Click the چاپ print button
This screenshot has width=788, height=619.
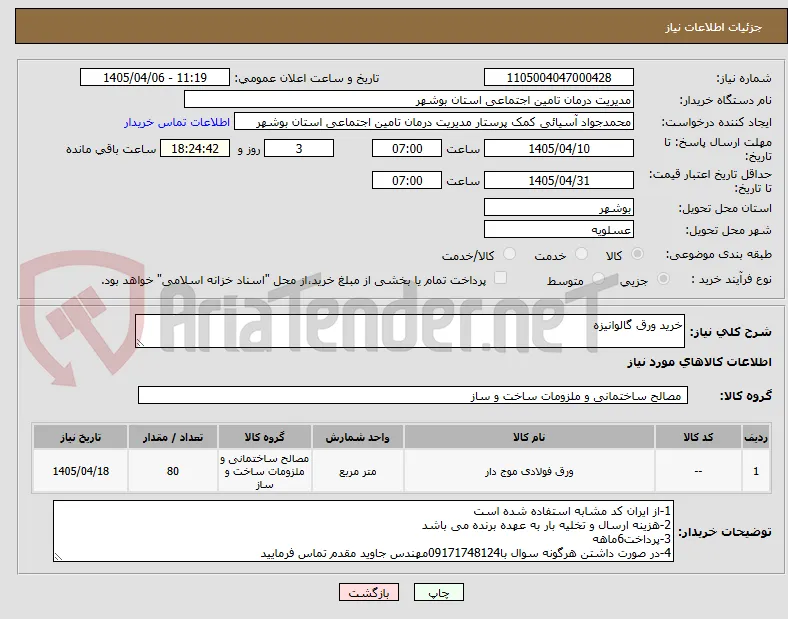tap(439, 592)
